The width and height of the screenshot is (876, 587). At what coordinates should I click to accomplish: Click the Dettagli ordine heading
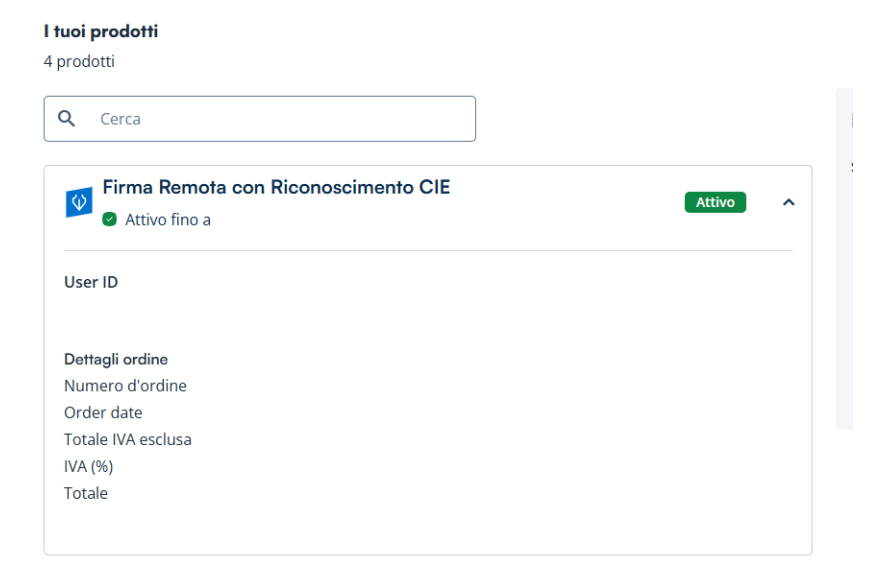click(x=116, y=360)
